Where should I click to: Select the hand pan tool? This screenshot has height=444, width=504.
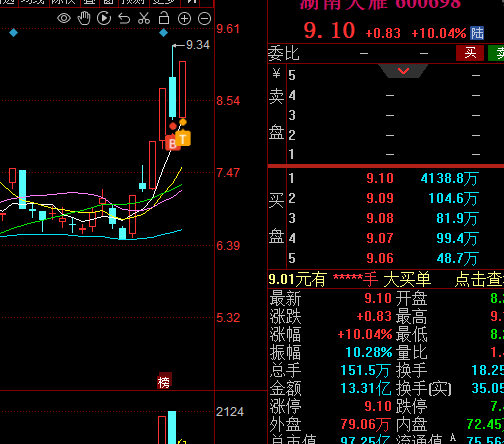(84, 18)
